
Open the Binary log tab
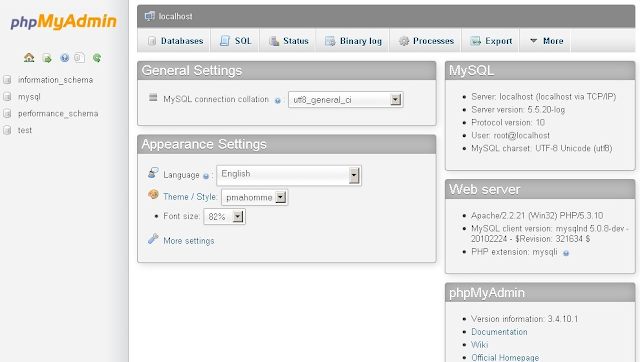353,41
